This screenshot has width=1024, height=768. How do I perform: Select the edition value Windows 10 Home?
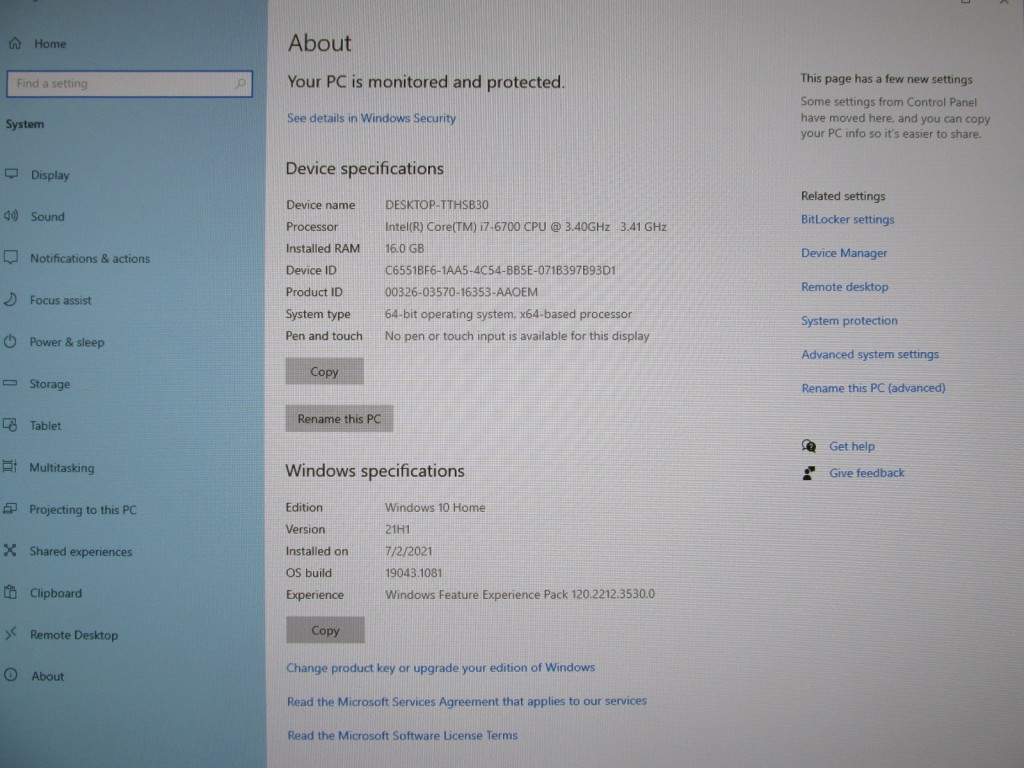point(435,507)
